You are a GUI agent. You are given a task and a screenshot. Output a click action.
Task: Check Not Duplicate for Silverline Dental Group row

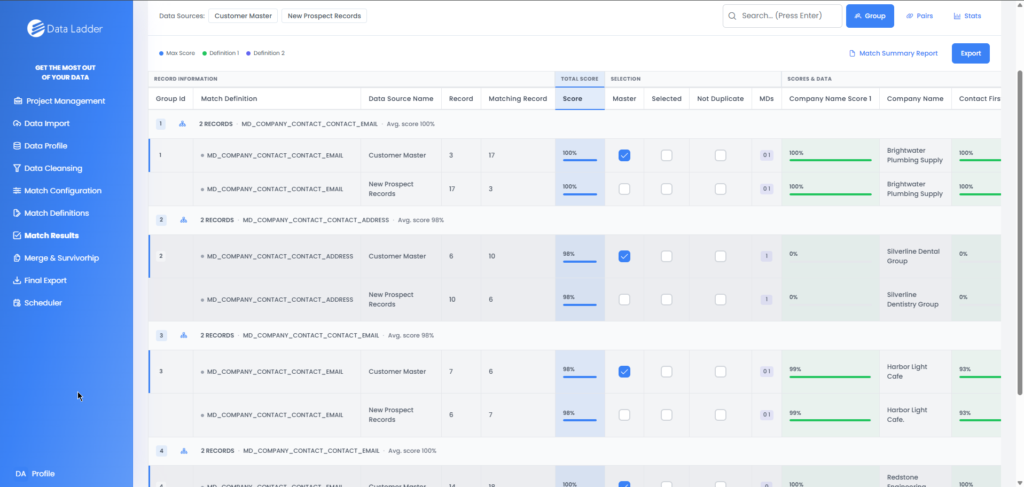click(x=720, y=256)
